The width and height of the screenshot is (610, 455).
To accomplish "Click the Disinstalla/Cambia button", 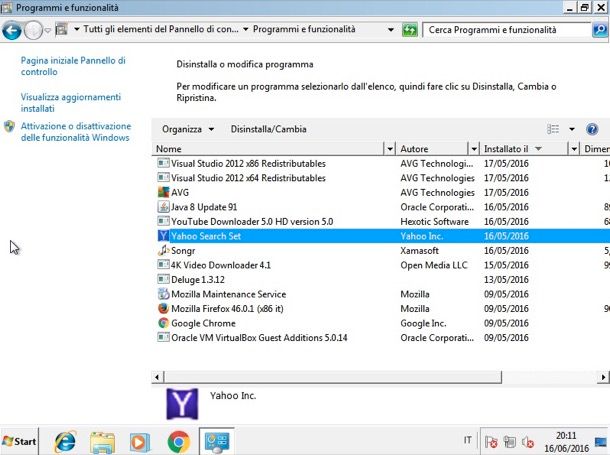I will pyautogui.click(x=268, y=129).
